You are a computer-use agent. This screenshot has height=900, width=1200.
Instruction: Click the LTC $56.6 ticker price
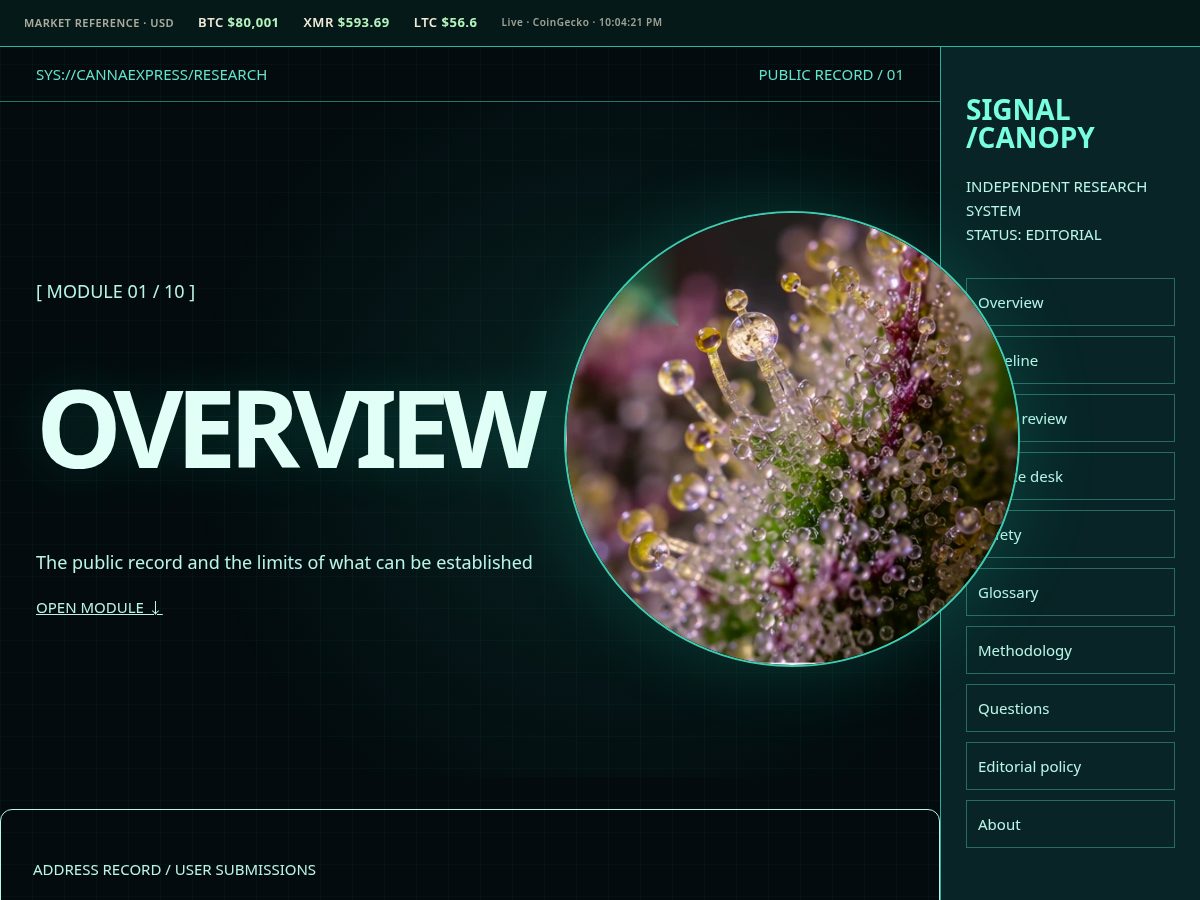coord(445,22)
